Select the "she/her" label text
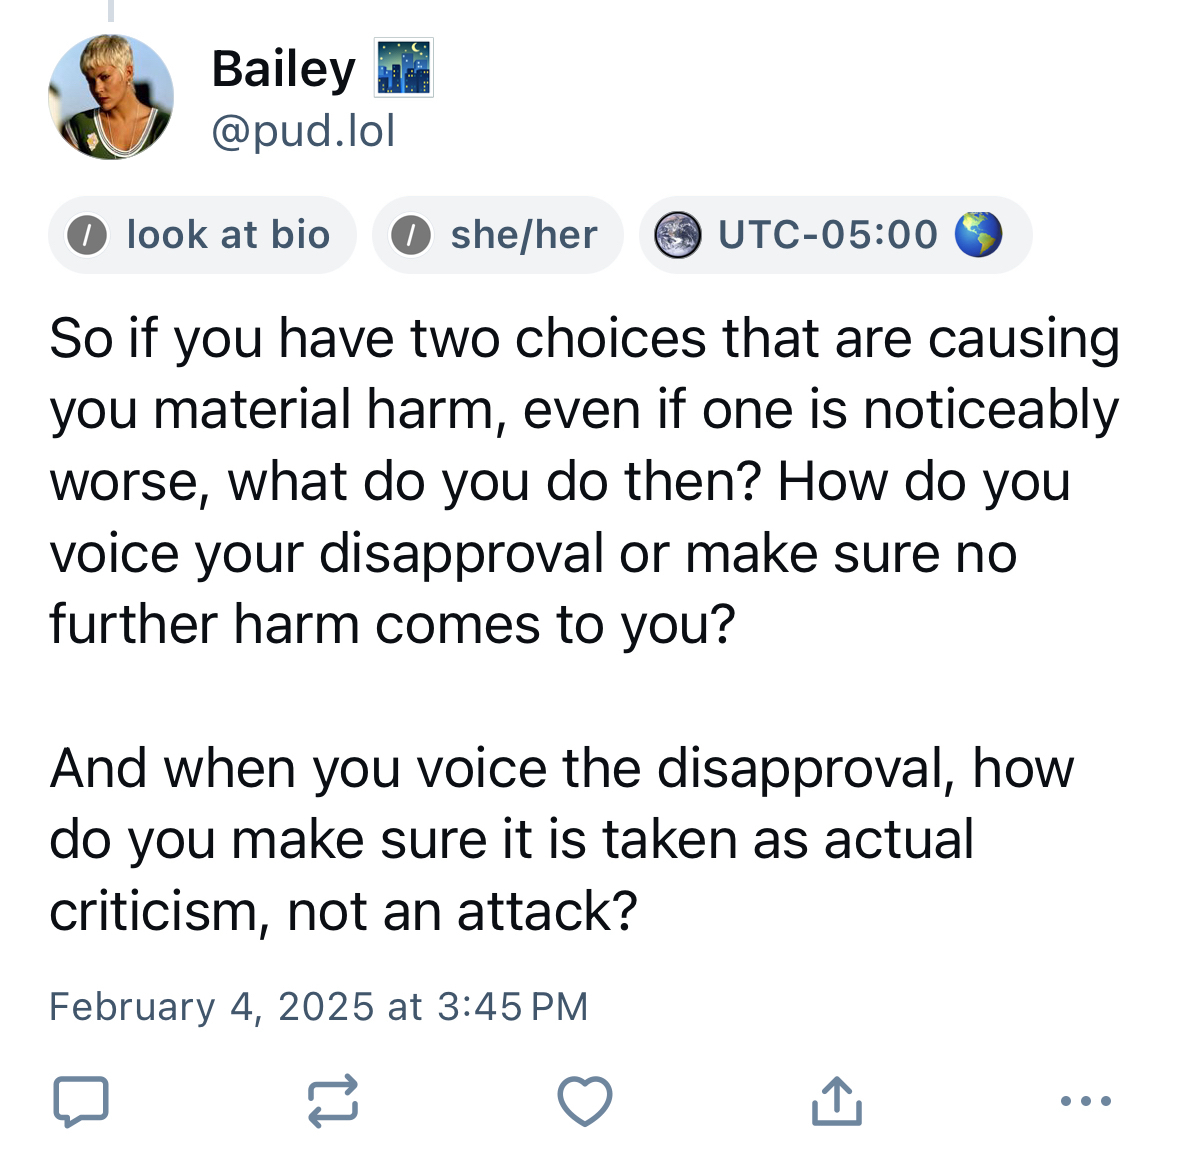 point(523,235)
